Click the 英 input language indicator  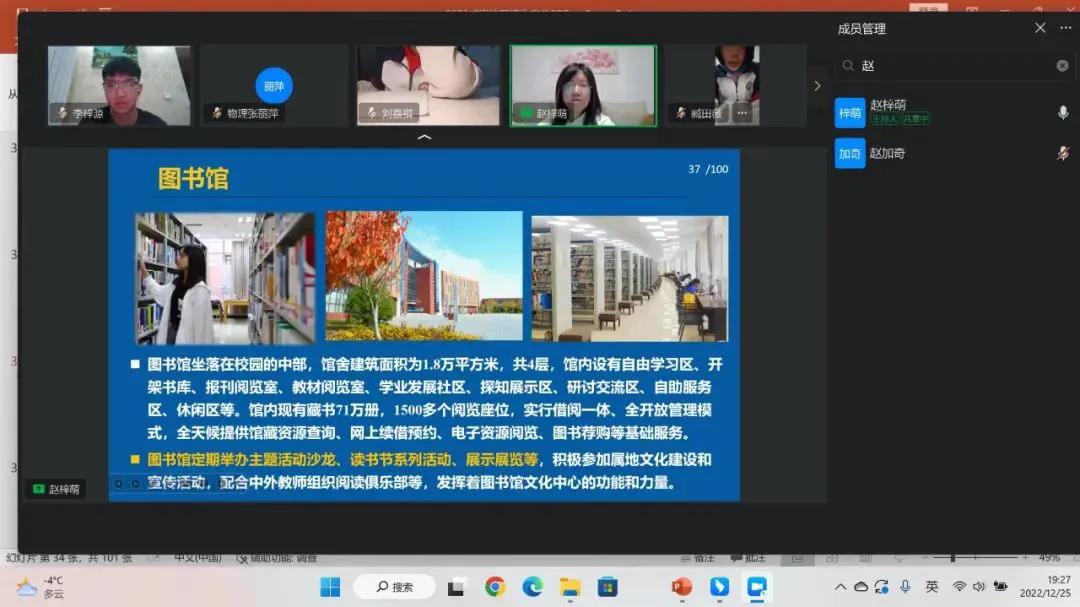pyautogui.click(x=934, y=587)
